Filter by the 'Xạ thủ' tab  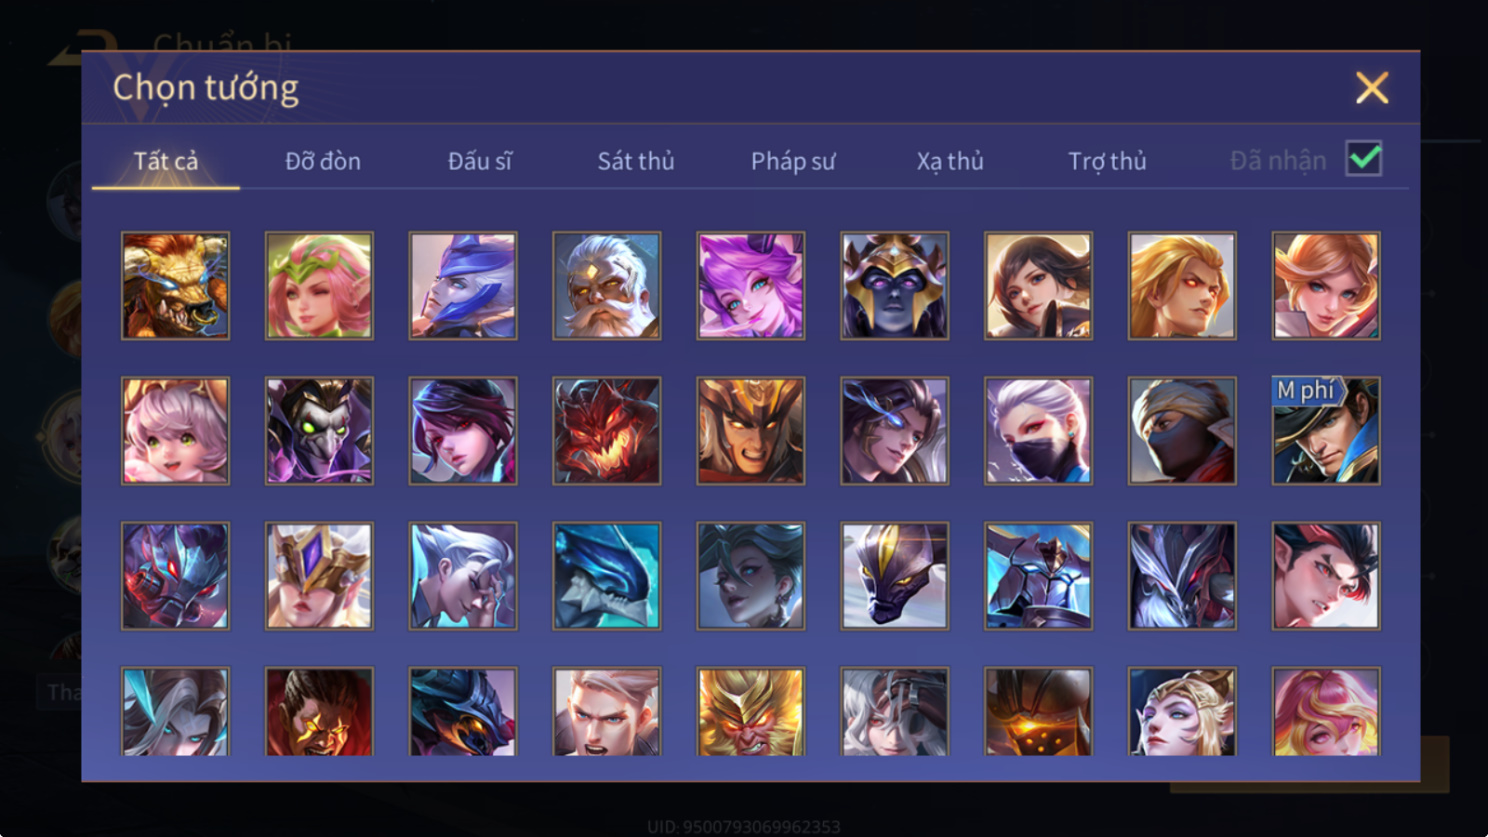(950, 161)
